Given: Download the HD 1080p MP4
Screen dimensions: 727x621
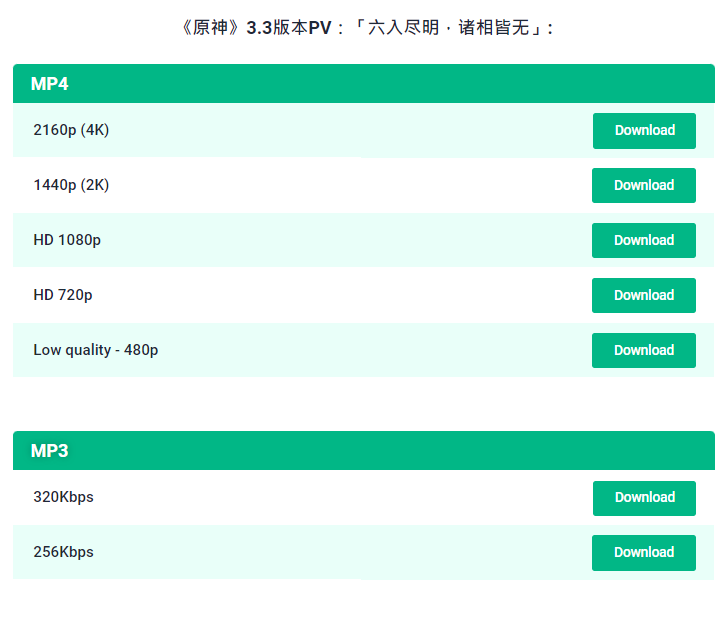Looking at the screenshot, I should [644, 240].
